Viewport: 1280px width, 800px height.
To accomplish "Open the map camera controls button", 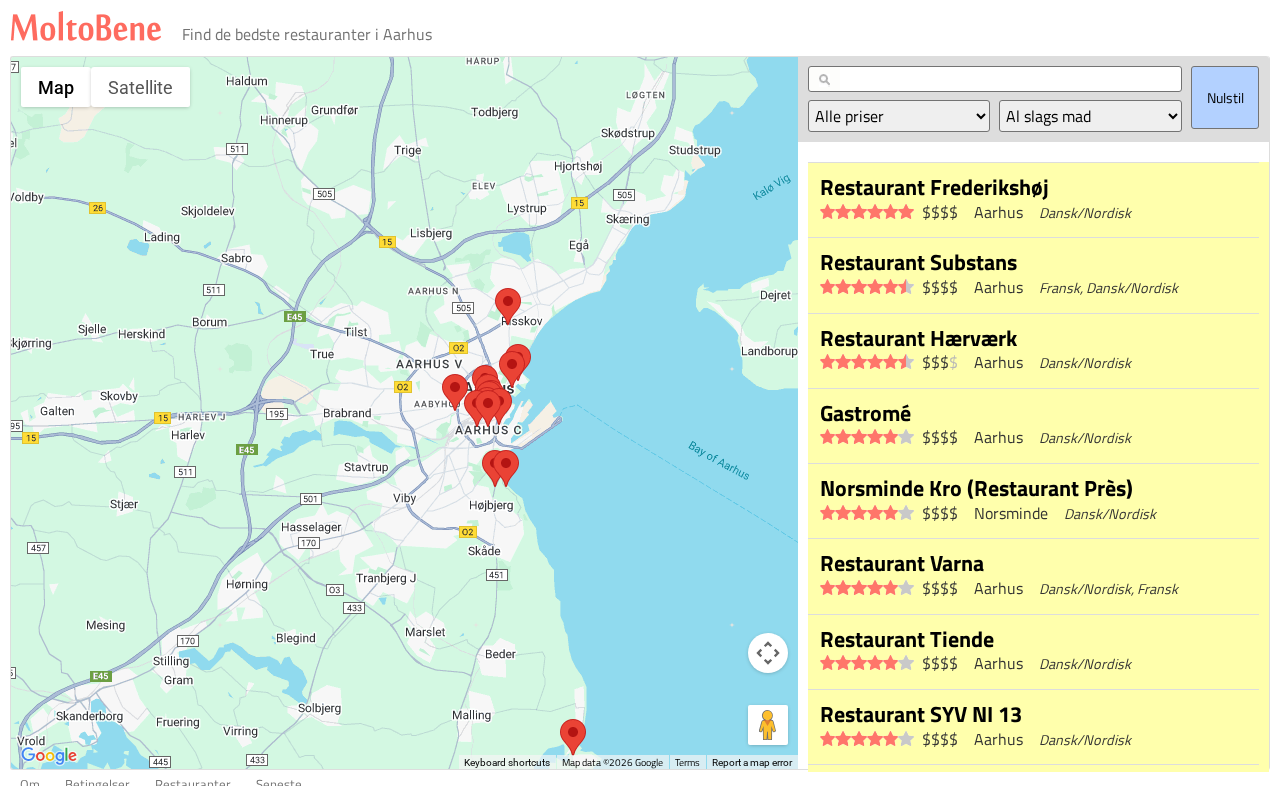I will click(x=767, y=653).
